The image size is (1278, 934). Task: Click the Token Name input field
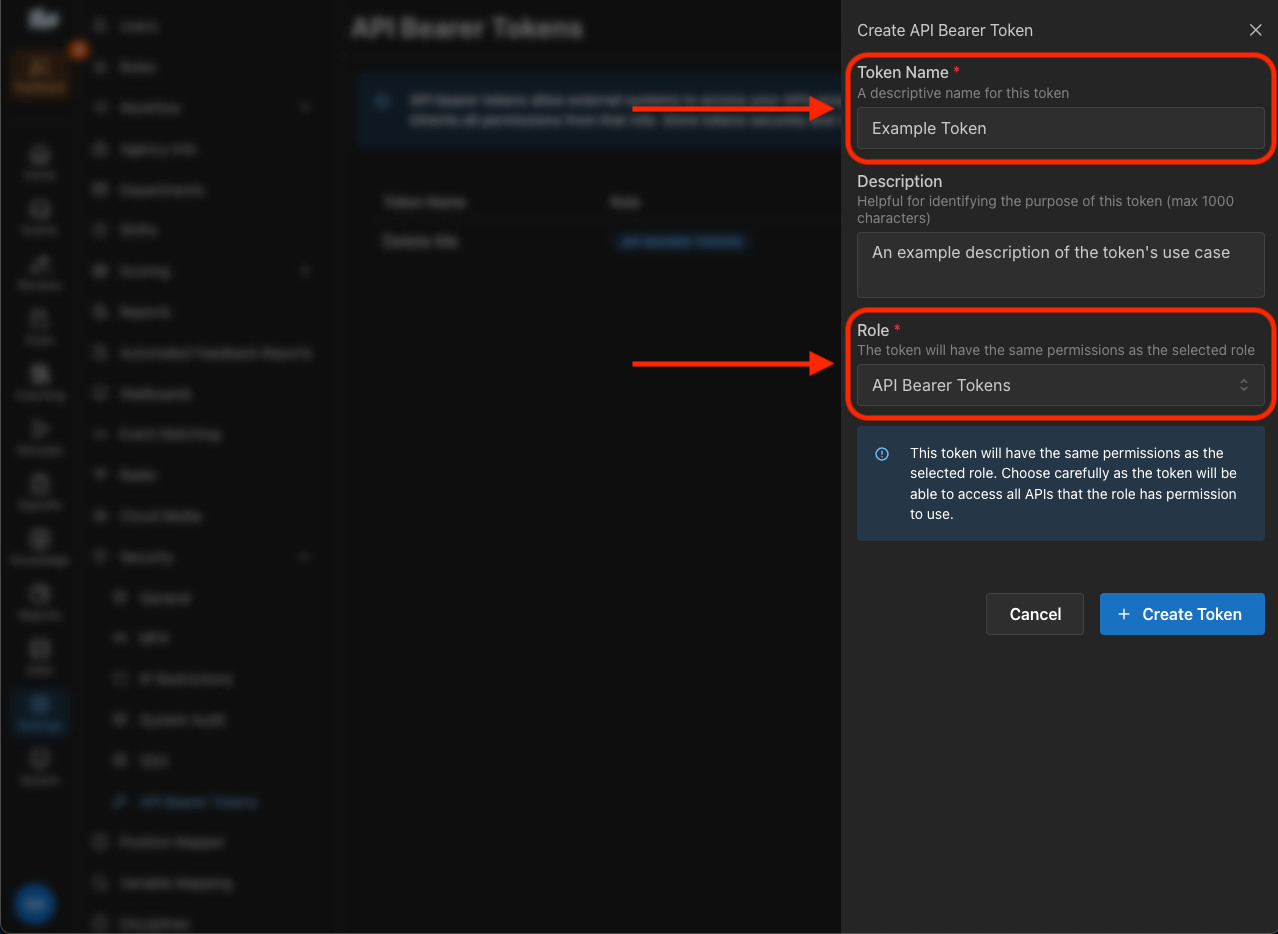click(1060, 128)
